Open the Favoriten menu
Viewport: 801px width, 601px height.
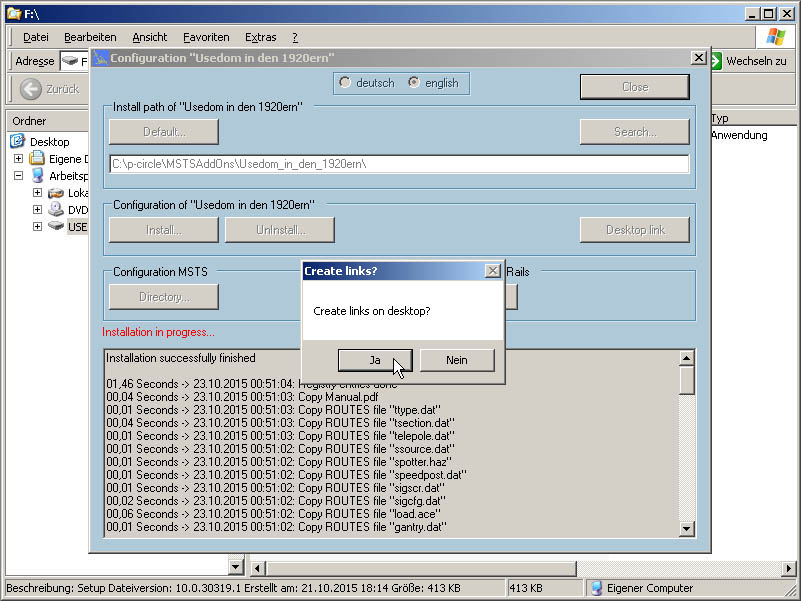206,37
